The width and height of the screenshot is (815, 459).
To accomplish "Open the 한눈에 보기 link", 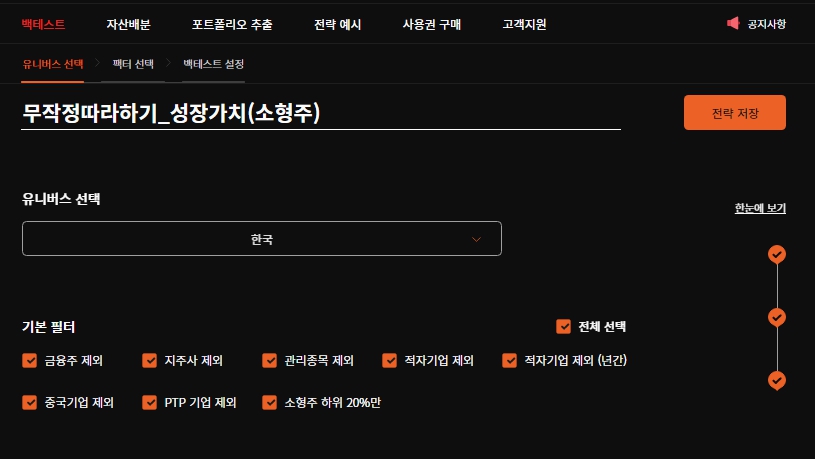I will click(x=760, y=208).
